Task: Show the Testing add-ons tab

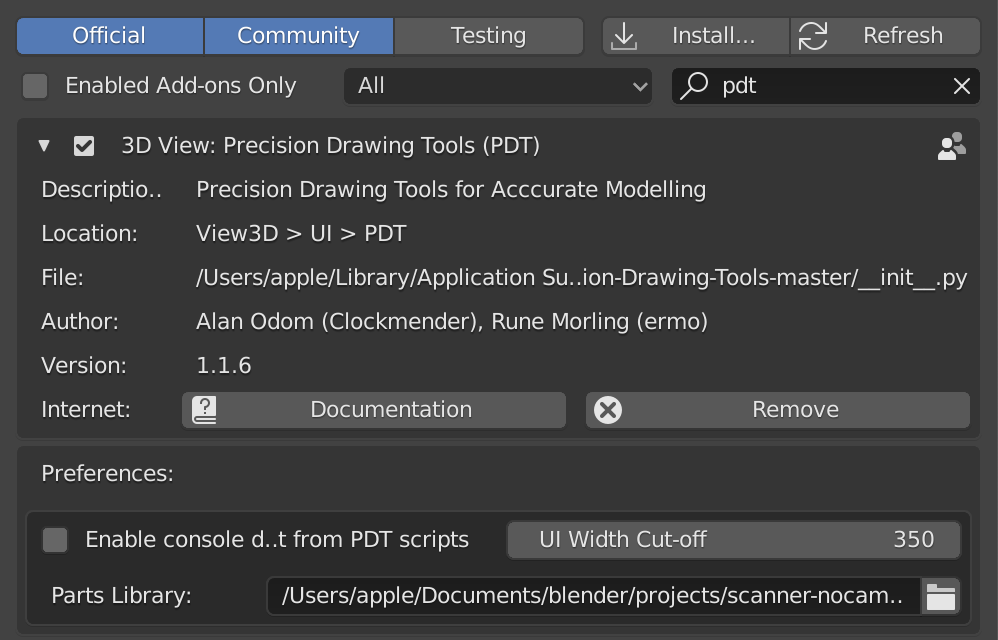Action: pos(488,36)
